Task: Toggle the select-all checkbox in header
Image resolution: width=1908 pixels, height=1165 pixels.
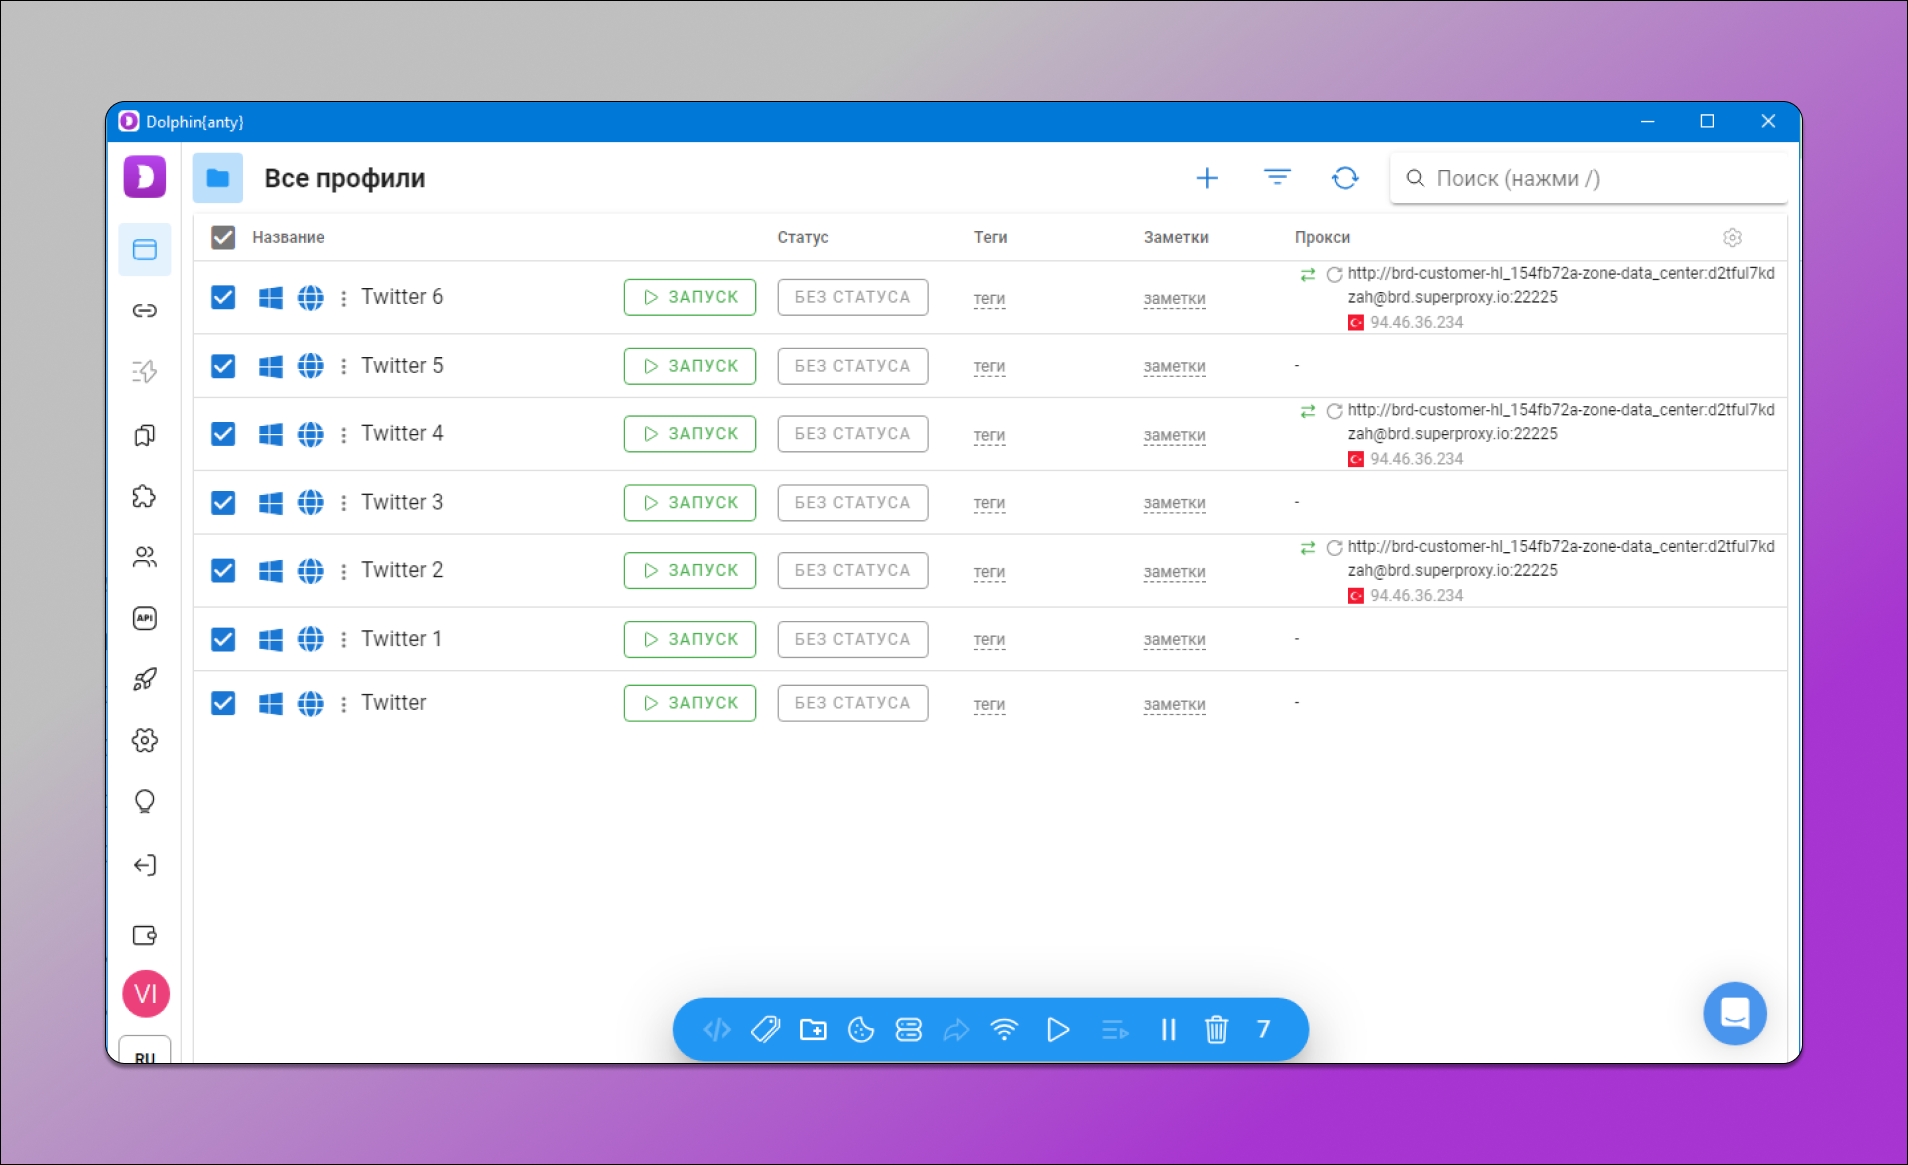Action: coord(223,237)
